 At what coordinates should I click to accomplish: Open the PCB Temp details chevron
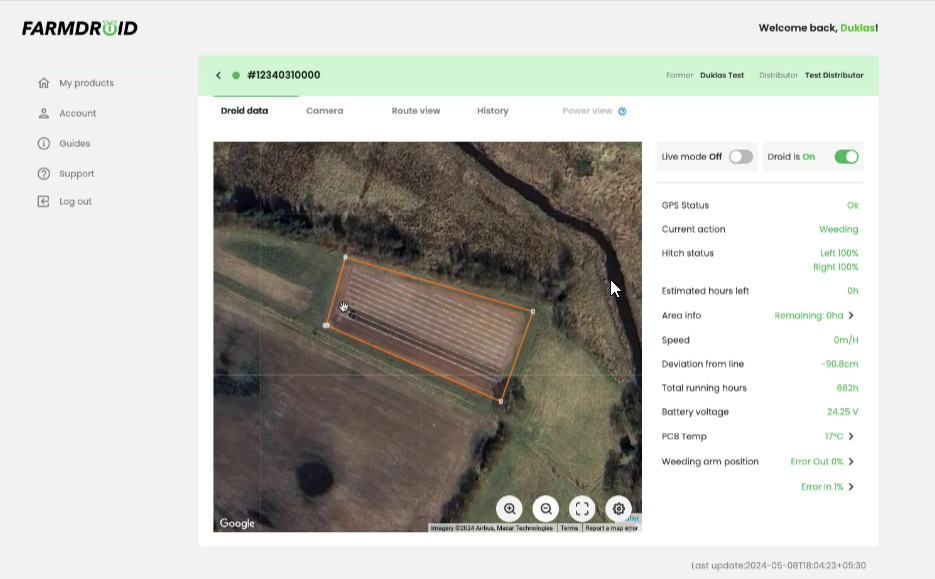click(851, 436)
